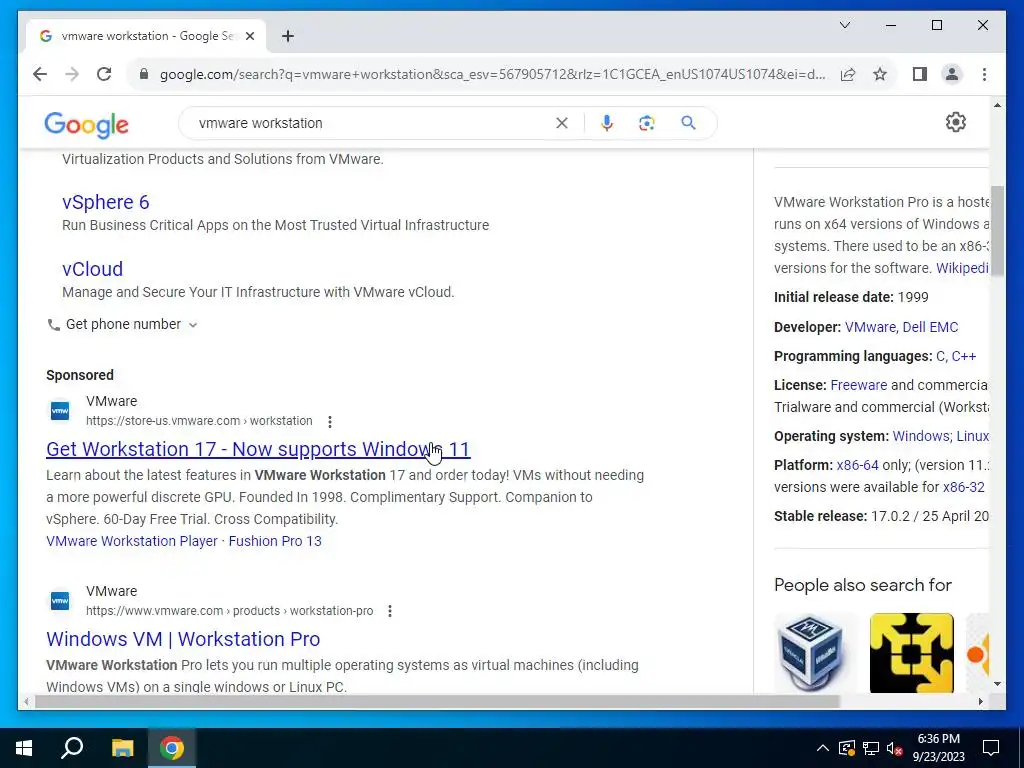Viewport: 1024px width, 768px height.
Task: Click the forward navigation arrow
Action: (x=72, y=74)
